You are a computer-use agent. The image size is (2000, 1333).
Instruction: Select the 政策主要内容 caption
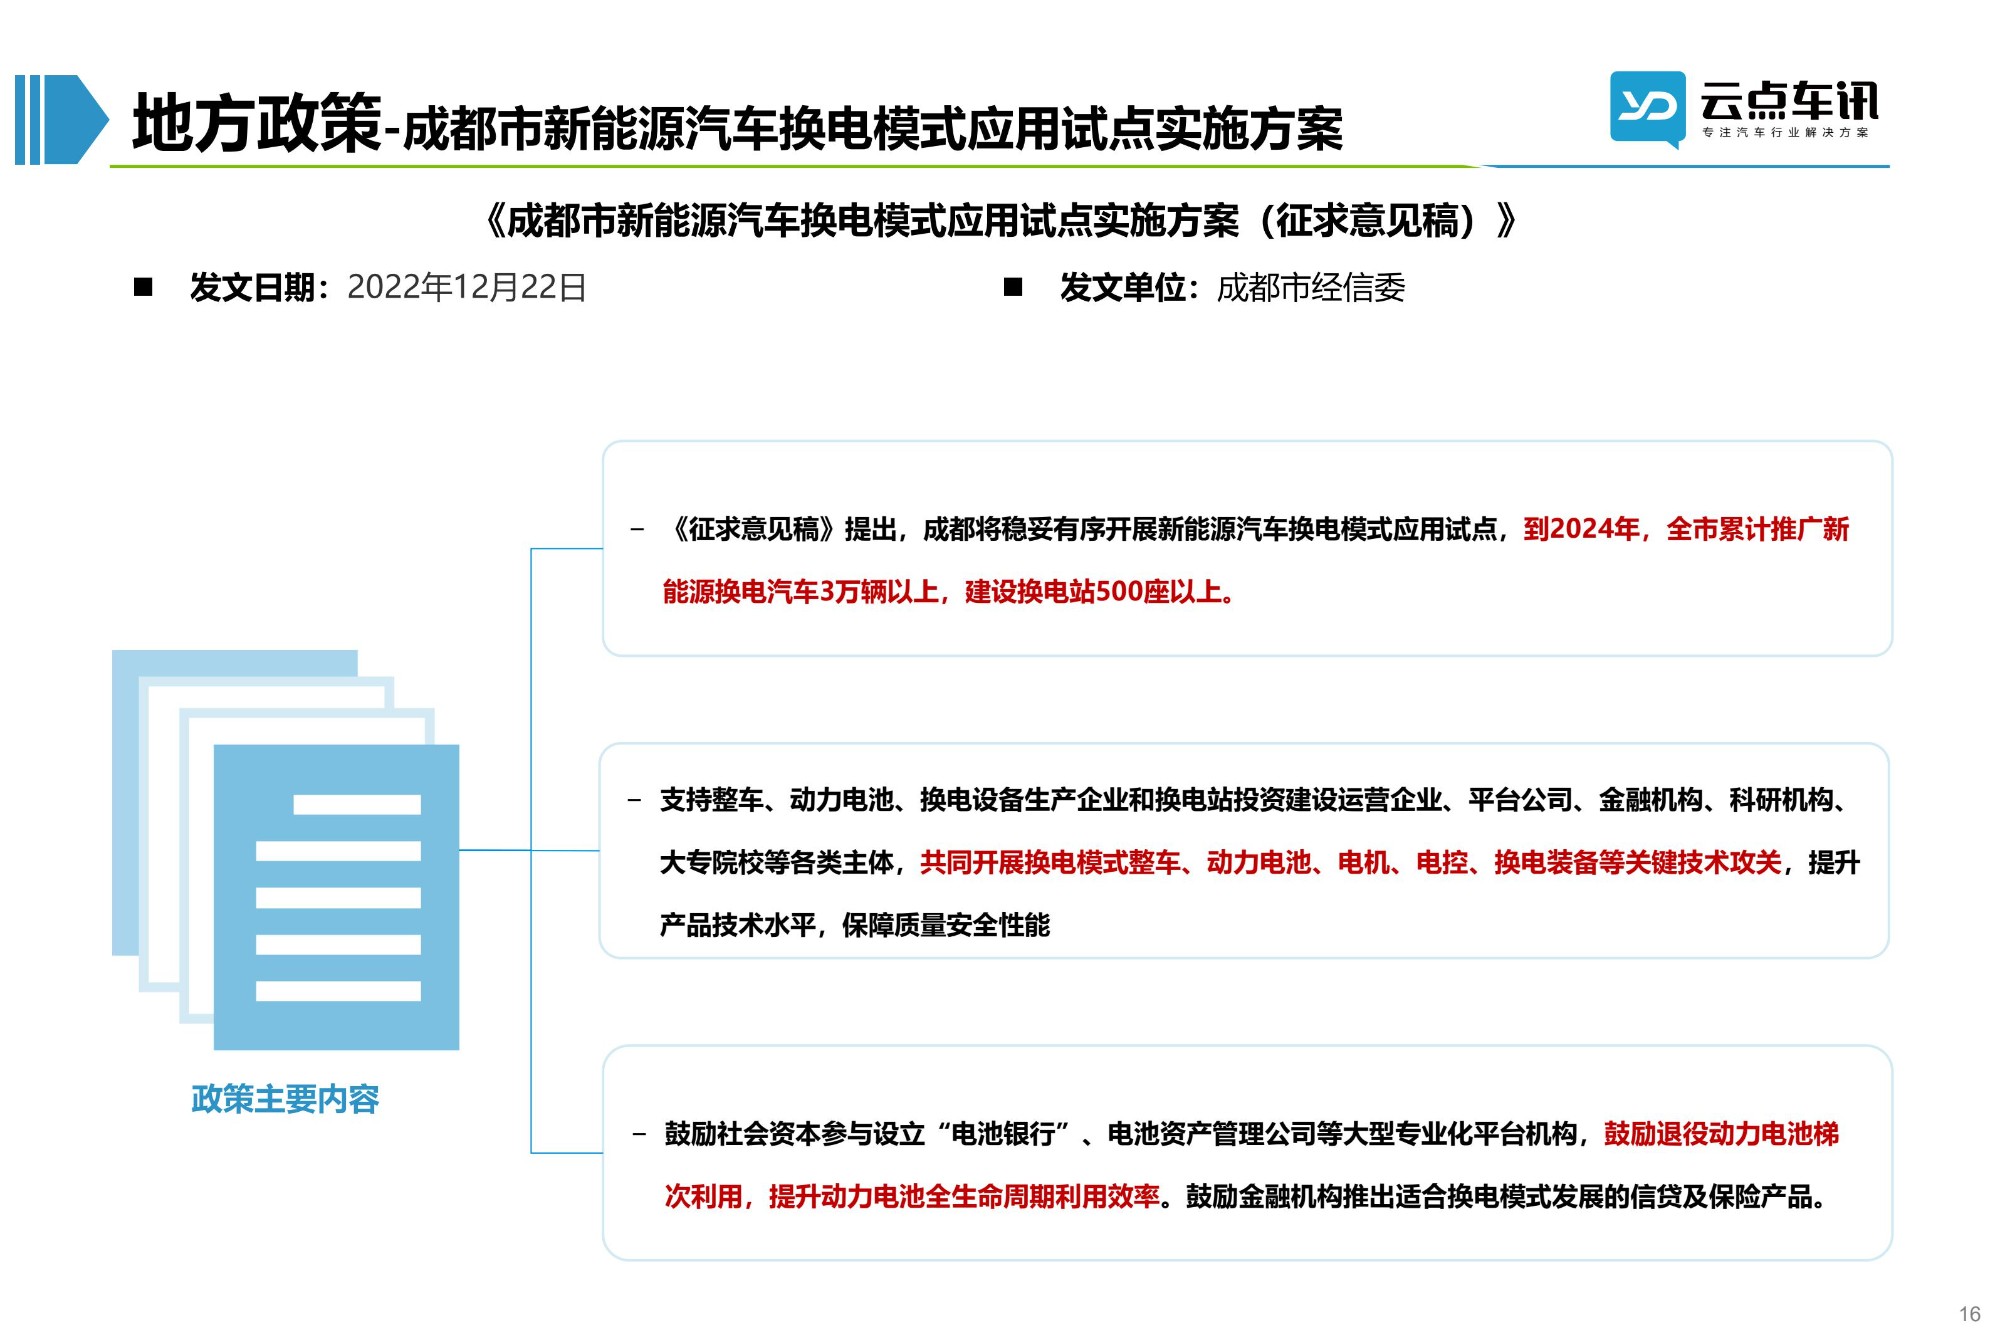pos(285,1099)
